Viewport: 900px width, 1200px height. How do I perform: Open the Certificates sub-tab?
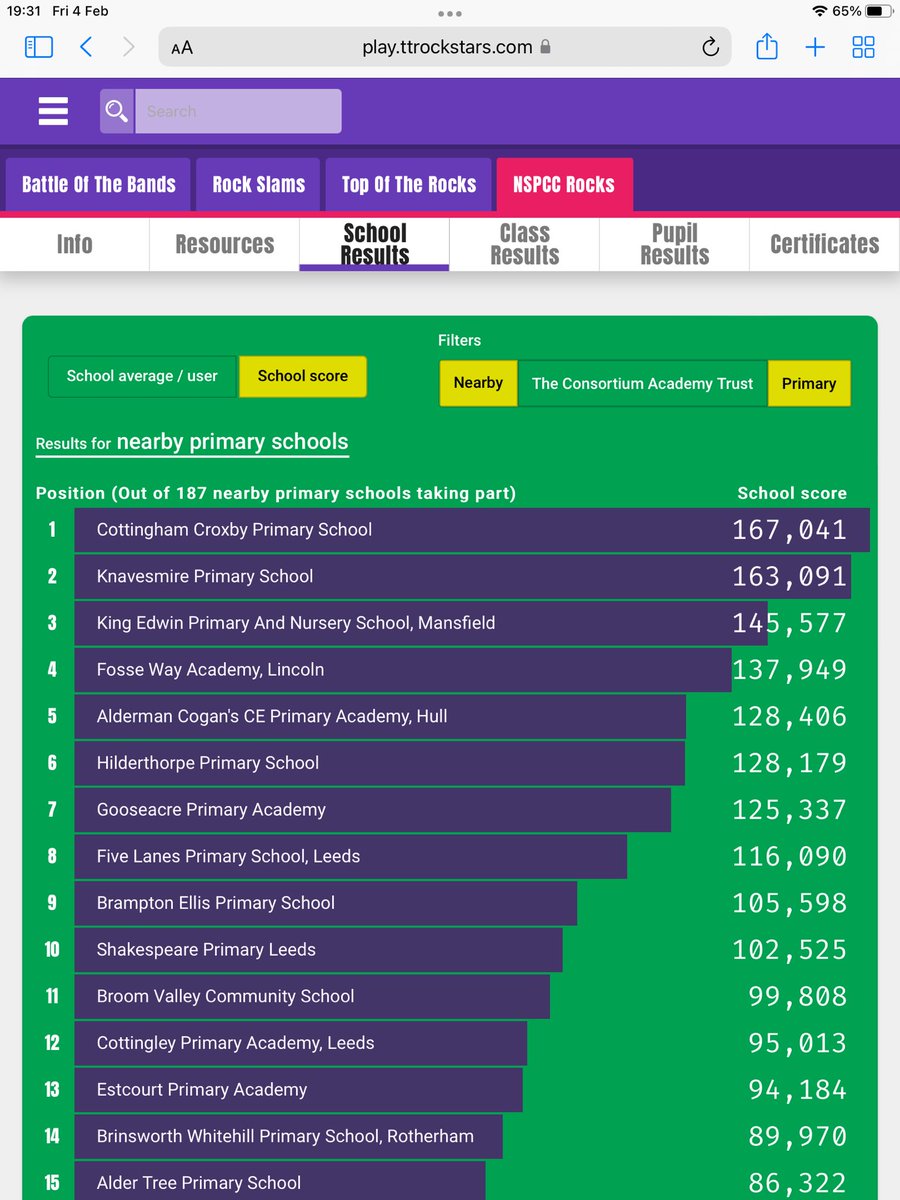click(825, 245)
